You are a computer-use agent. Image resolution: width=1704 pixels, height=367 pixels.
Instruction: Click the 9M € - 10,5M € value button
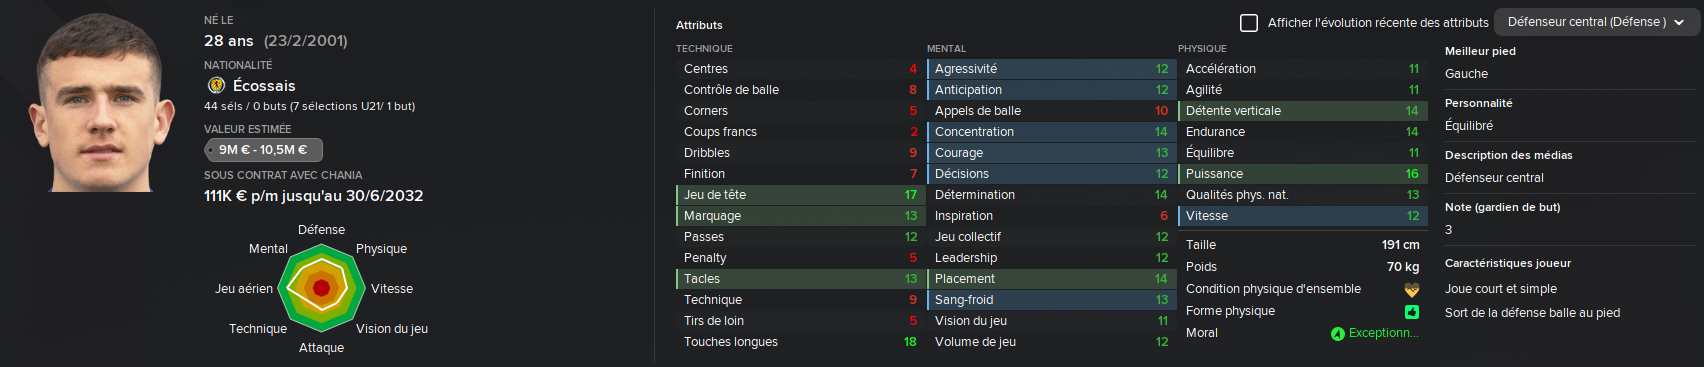263,150
